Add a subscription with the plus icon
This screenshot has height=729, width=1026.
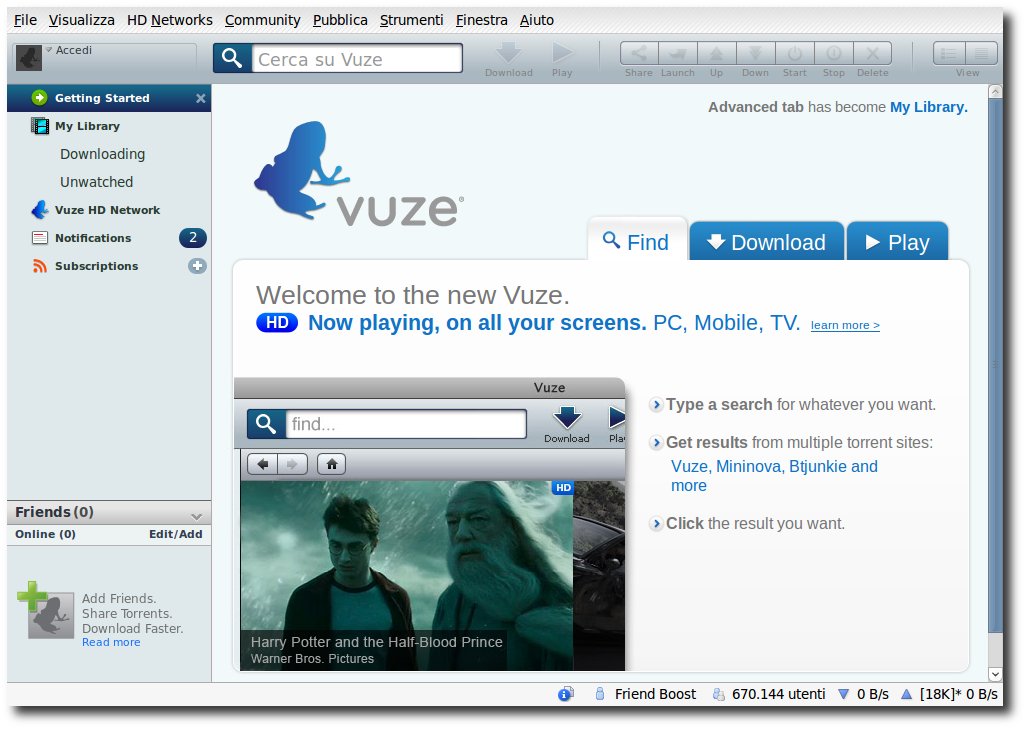click(197, 266)
